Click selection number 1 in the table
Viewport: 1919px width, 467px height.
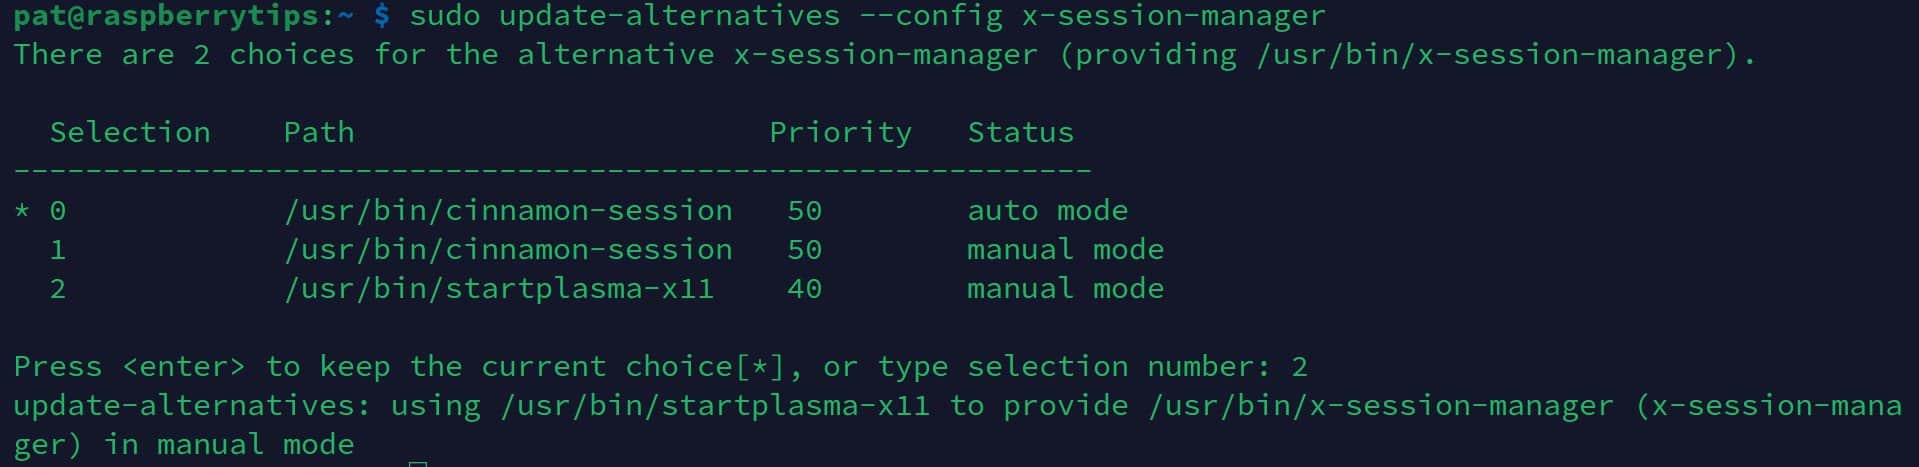[58, 250]
